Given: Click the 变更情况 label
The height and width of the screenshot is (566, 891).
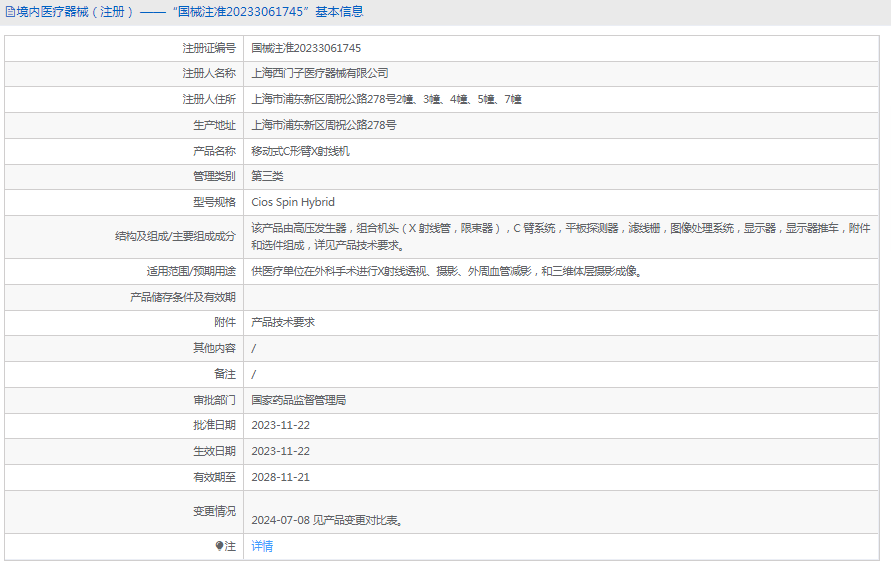Looking at the screenshot, I should click(x=214, y=511).
